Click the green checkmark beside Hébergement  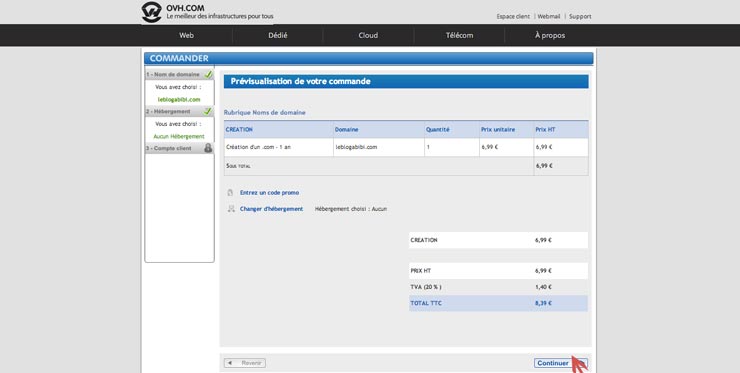point(207,111)
